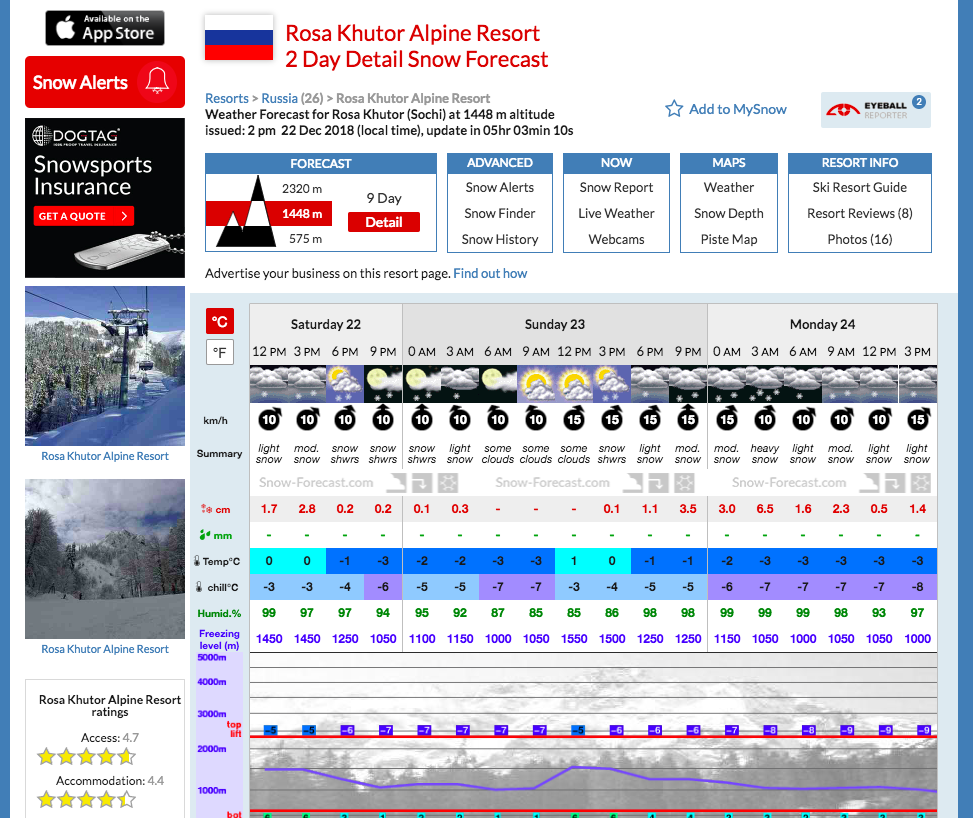This screenshot has width=973, height=818.
Task: Click the Sunday 0 AM moon snow icon
Action: click(x=422, y=384)
